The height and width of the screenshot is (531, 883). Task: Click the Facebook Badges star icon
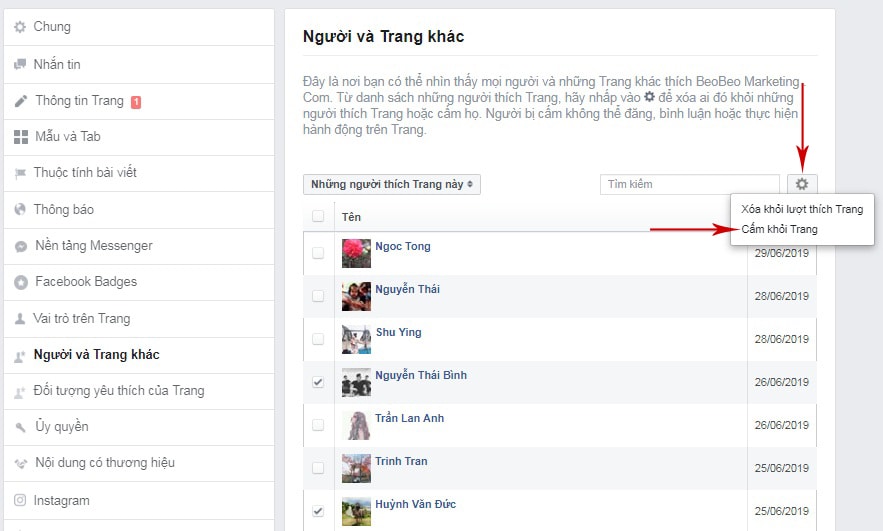point(20,282)
